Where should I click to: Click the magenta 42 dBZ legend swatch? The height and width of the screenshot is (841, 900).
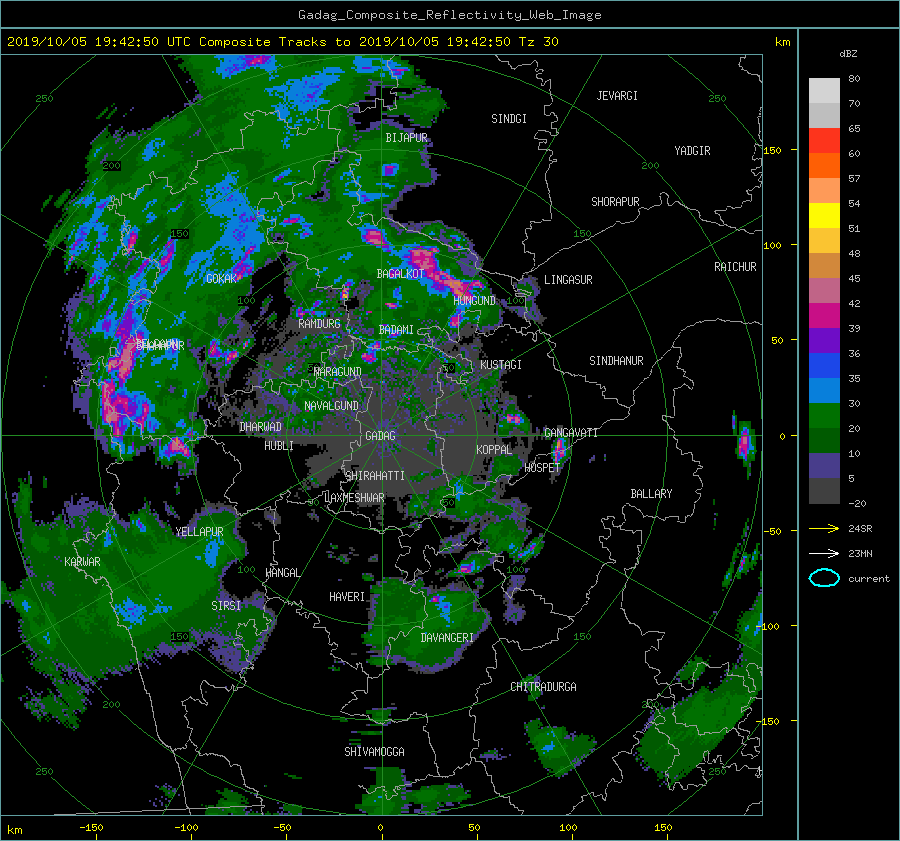(x=824, y=315)
